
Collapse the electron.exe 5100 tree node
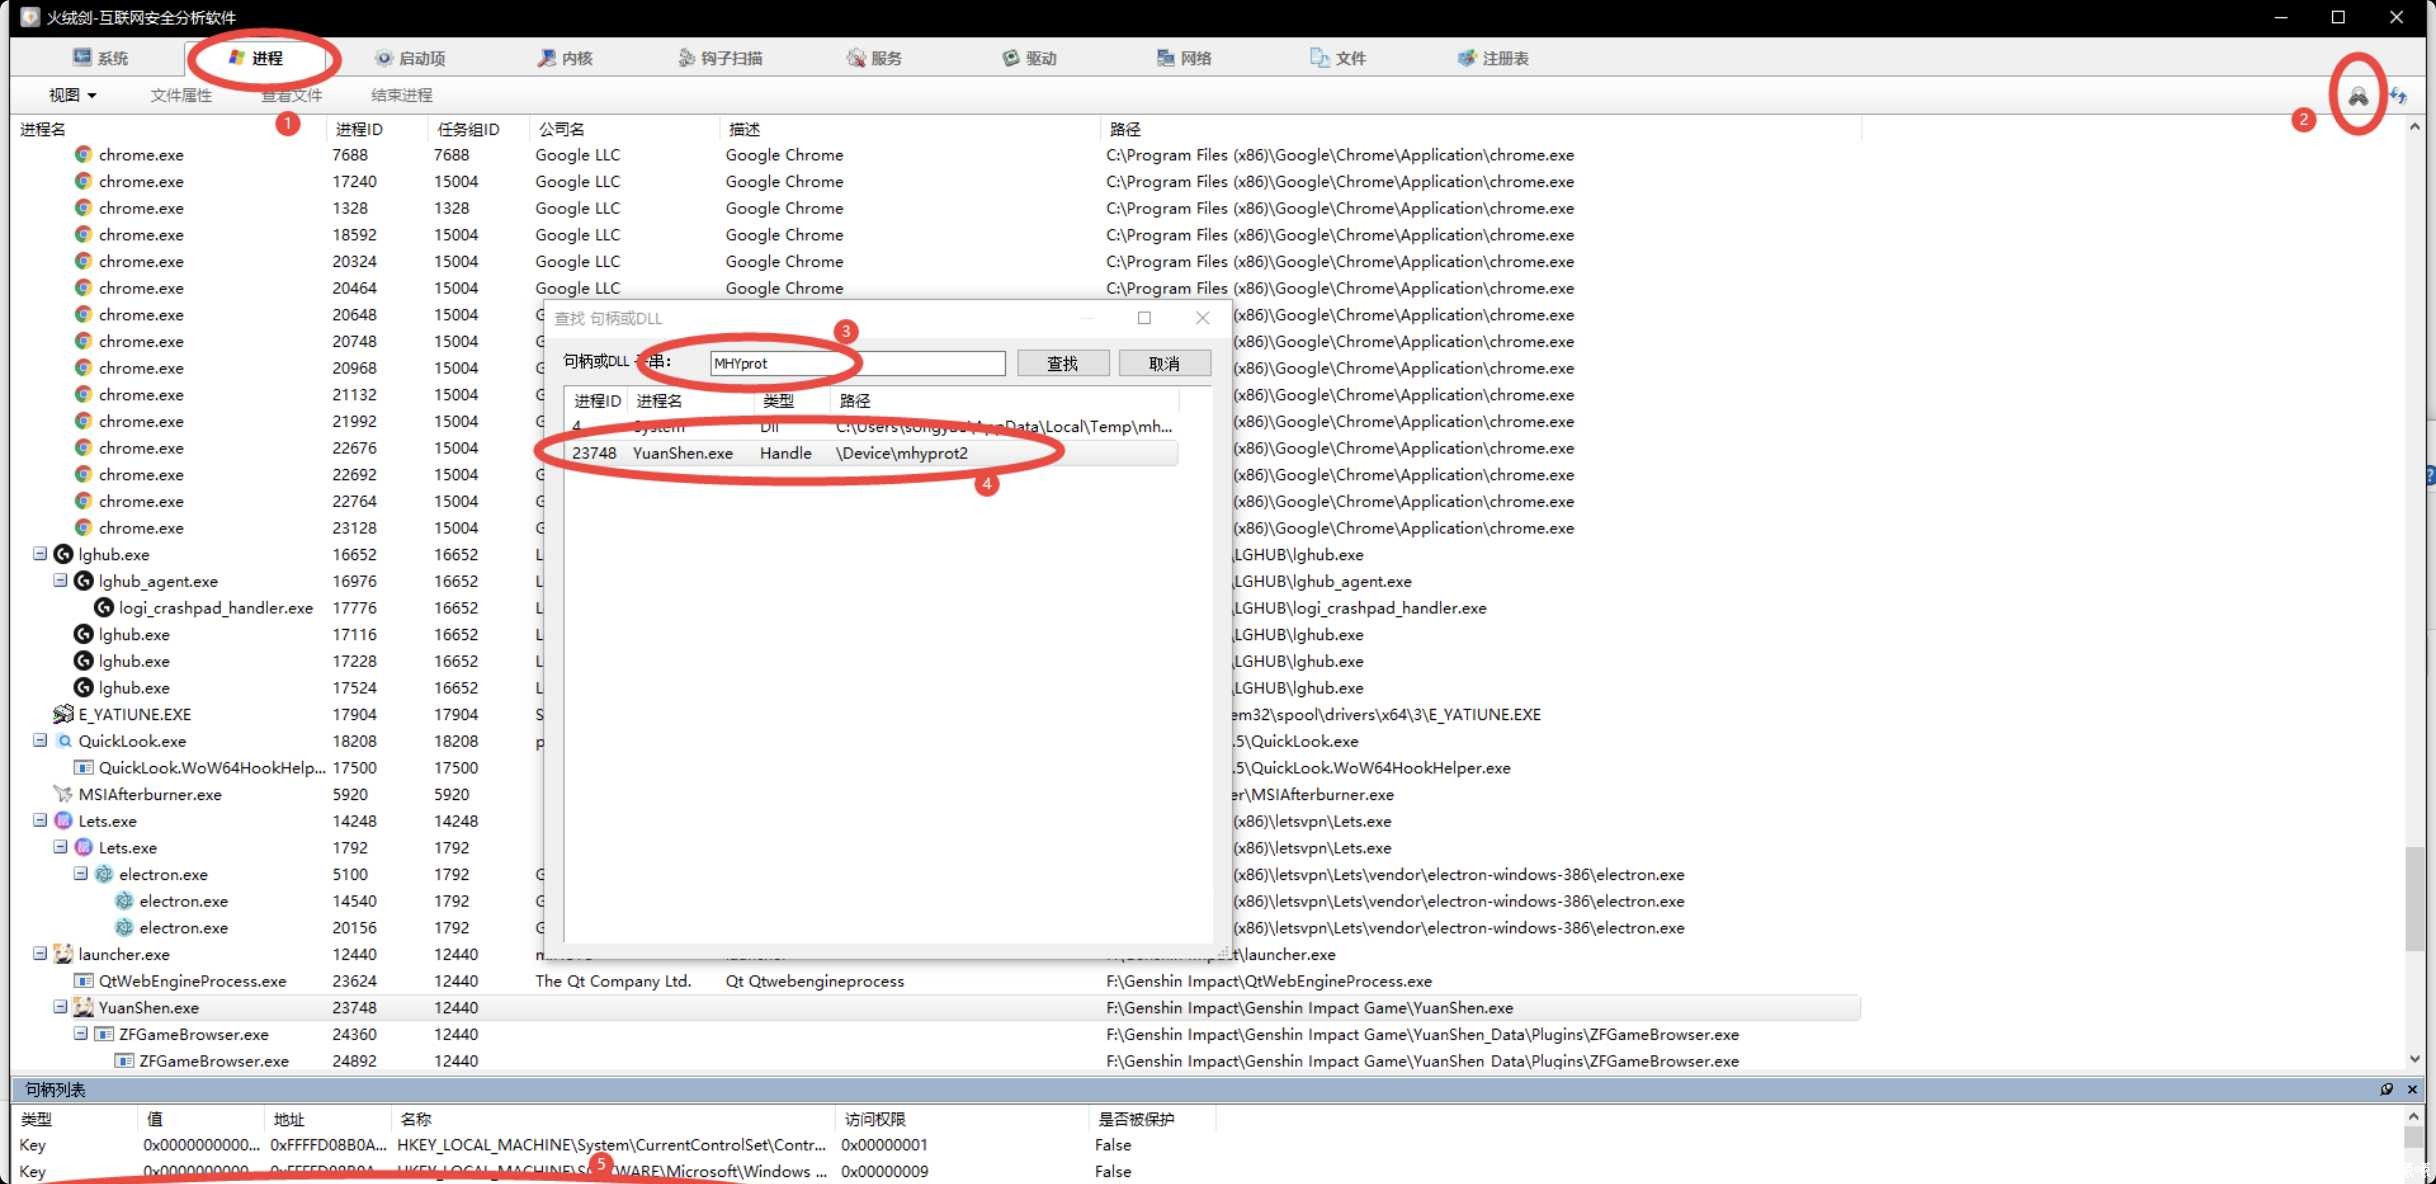point(80,873)
